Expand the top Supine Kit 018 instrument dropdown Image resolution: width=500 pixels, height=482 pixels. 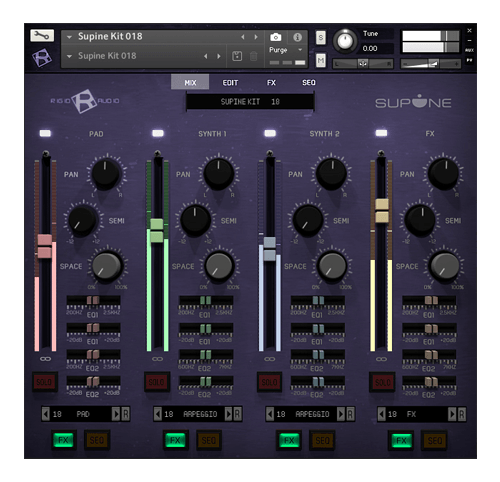(69, 37)
